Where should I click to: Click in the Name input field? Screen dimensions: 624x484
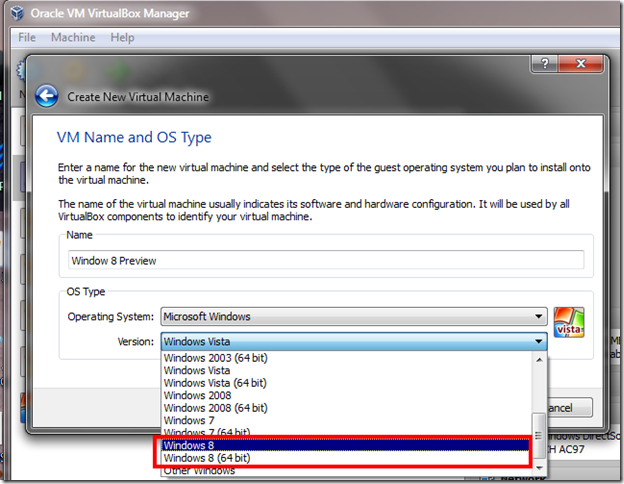point(326,260)
